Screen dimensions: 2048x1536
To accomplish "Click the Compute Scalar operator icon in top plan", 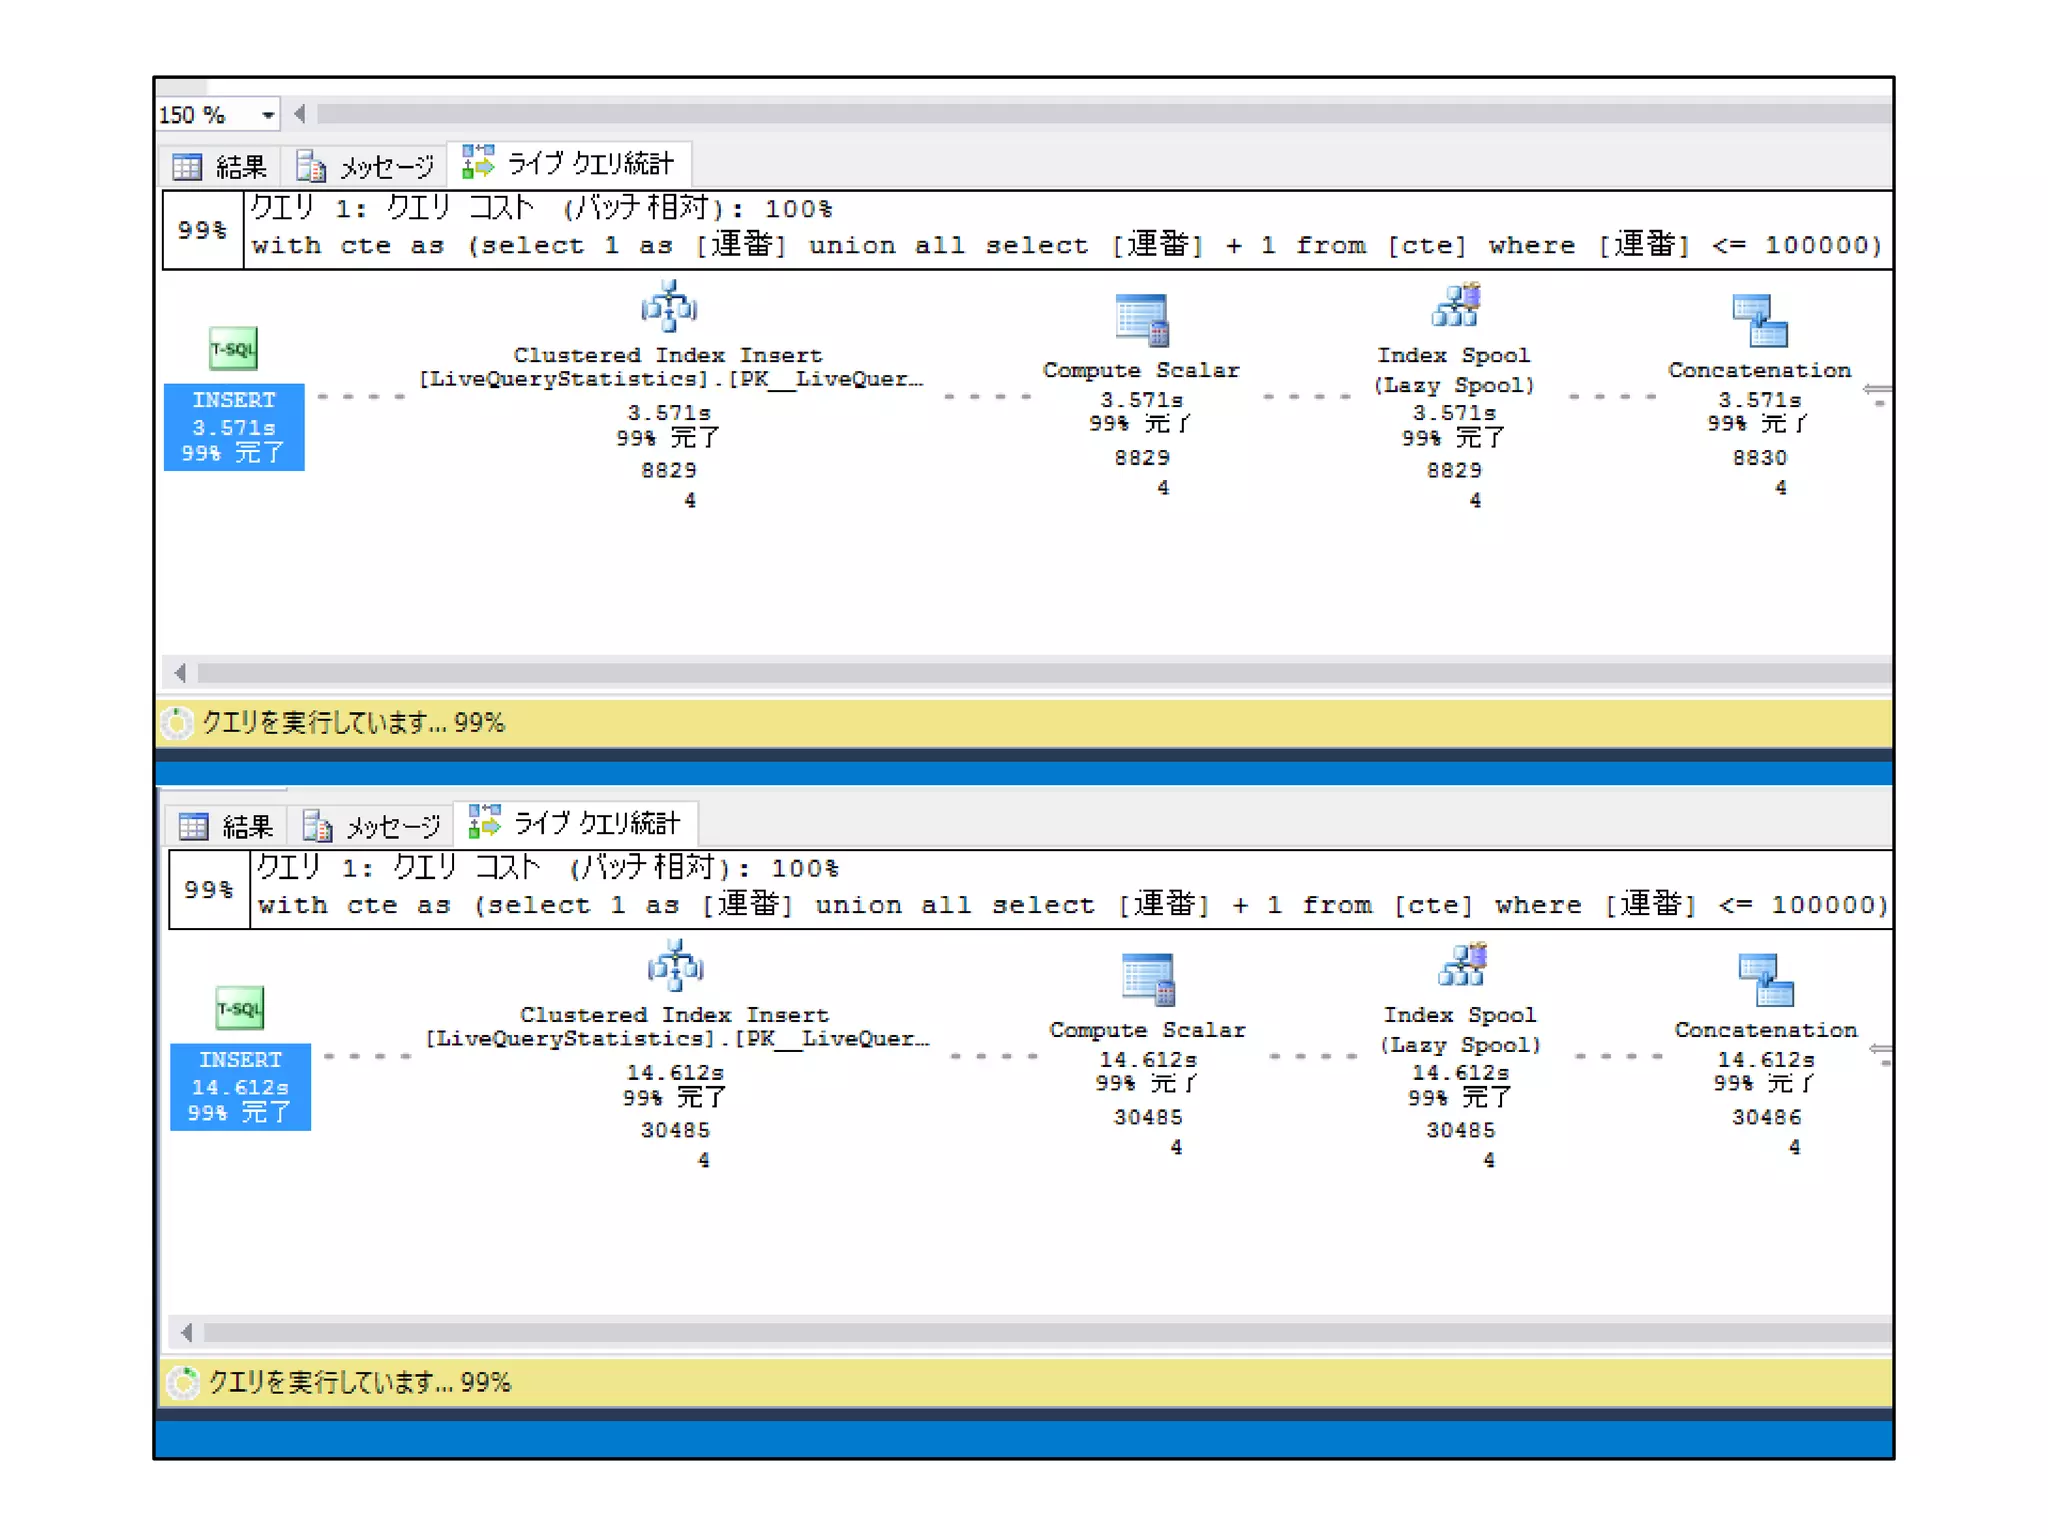I will pyautogui.click(x=1141, y=321).
